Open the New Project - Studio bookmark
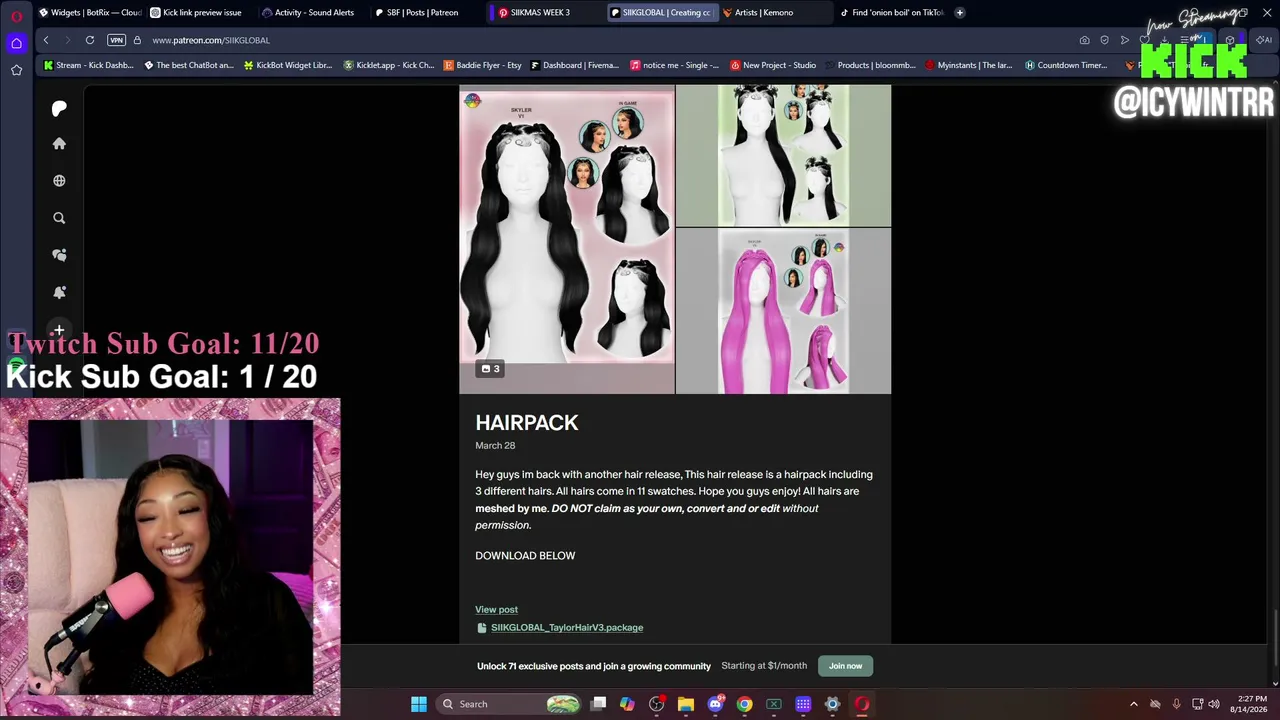Viewport: 1280px width, 720px height. tap(773, 65)
